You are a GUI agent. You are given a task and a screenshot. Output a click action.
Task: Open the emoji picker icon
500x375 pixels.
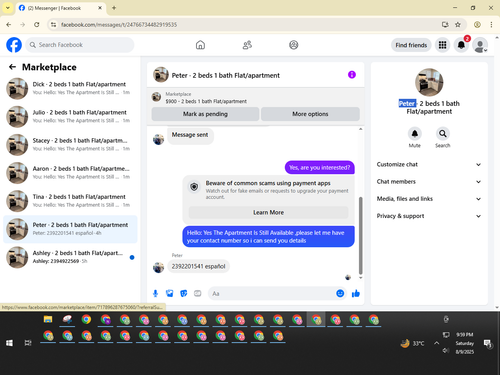pos(340,293)
